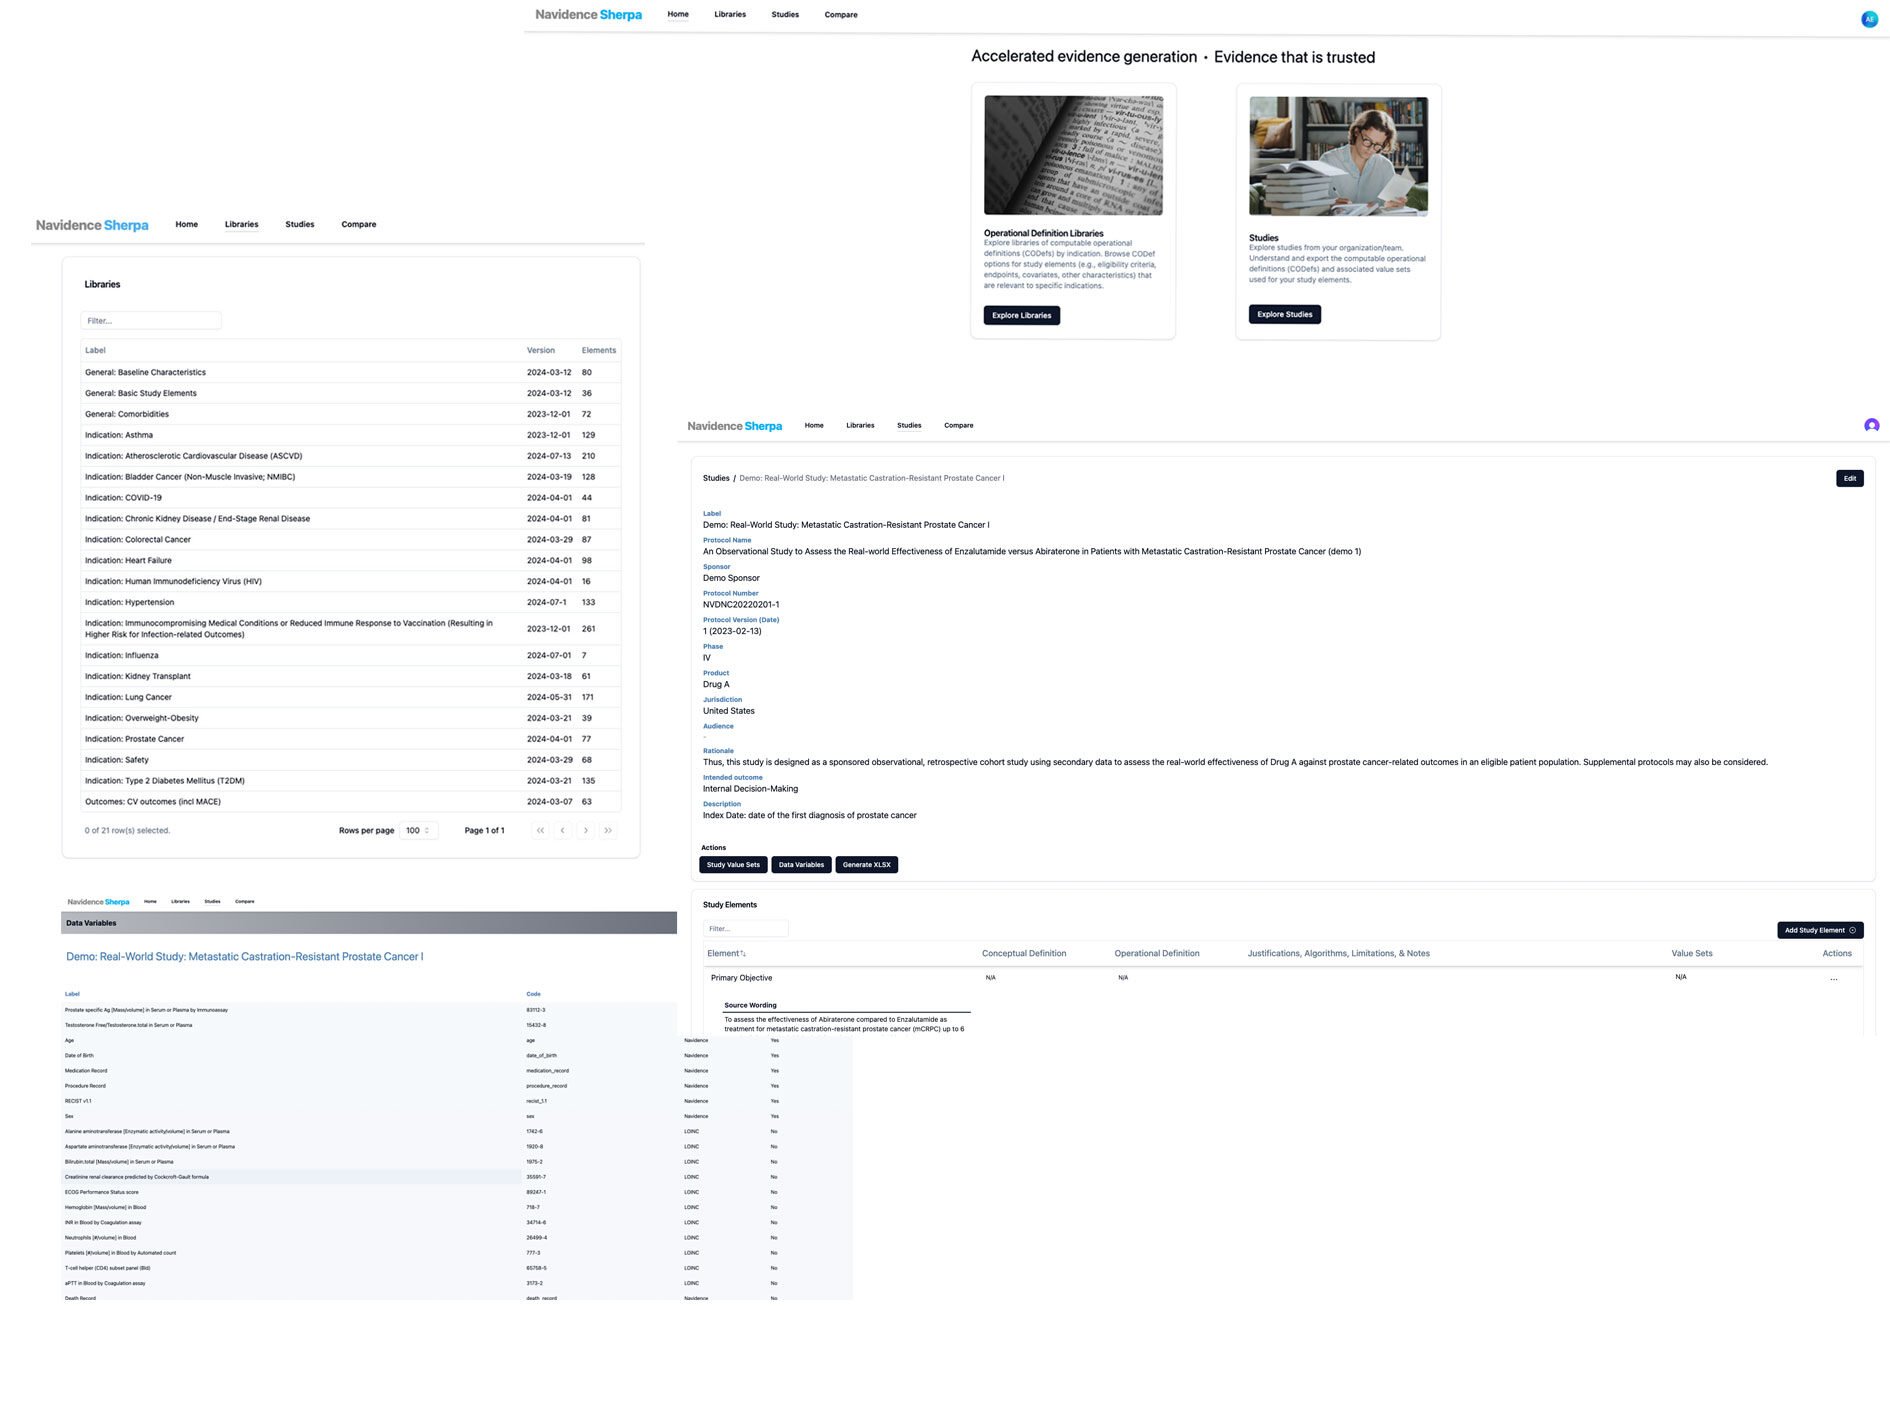Image resolution: width=1890 pixels, height=1417 pixels.
Task: Click the Filter input in Study Elements
Action: click(x=745, y=928)
